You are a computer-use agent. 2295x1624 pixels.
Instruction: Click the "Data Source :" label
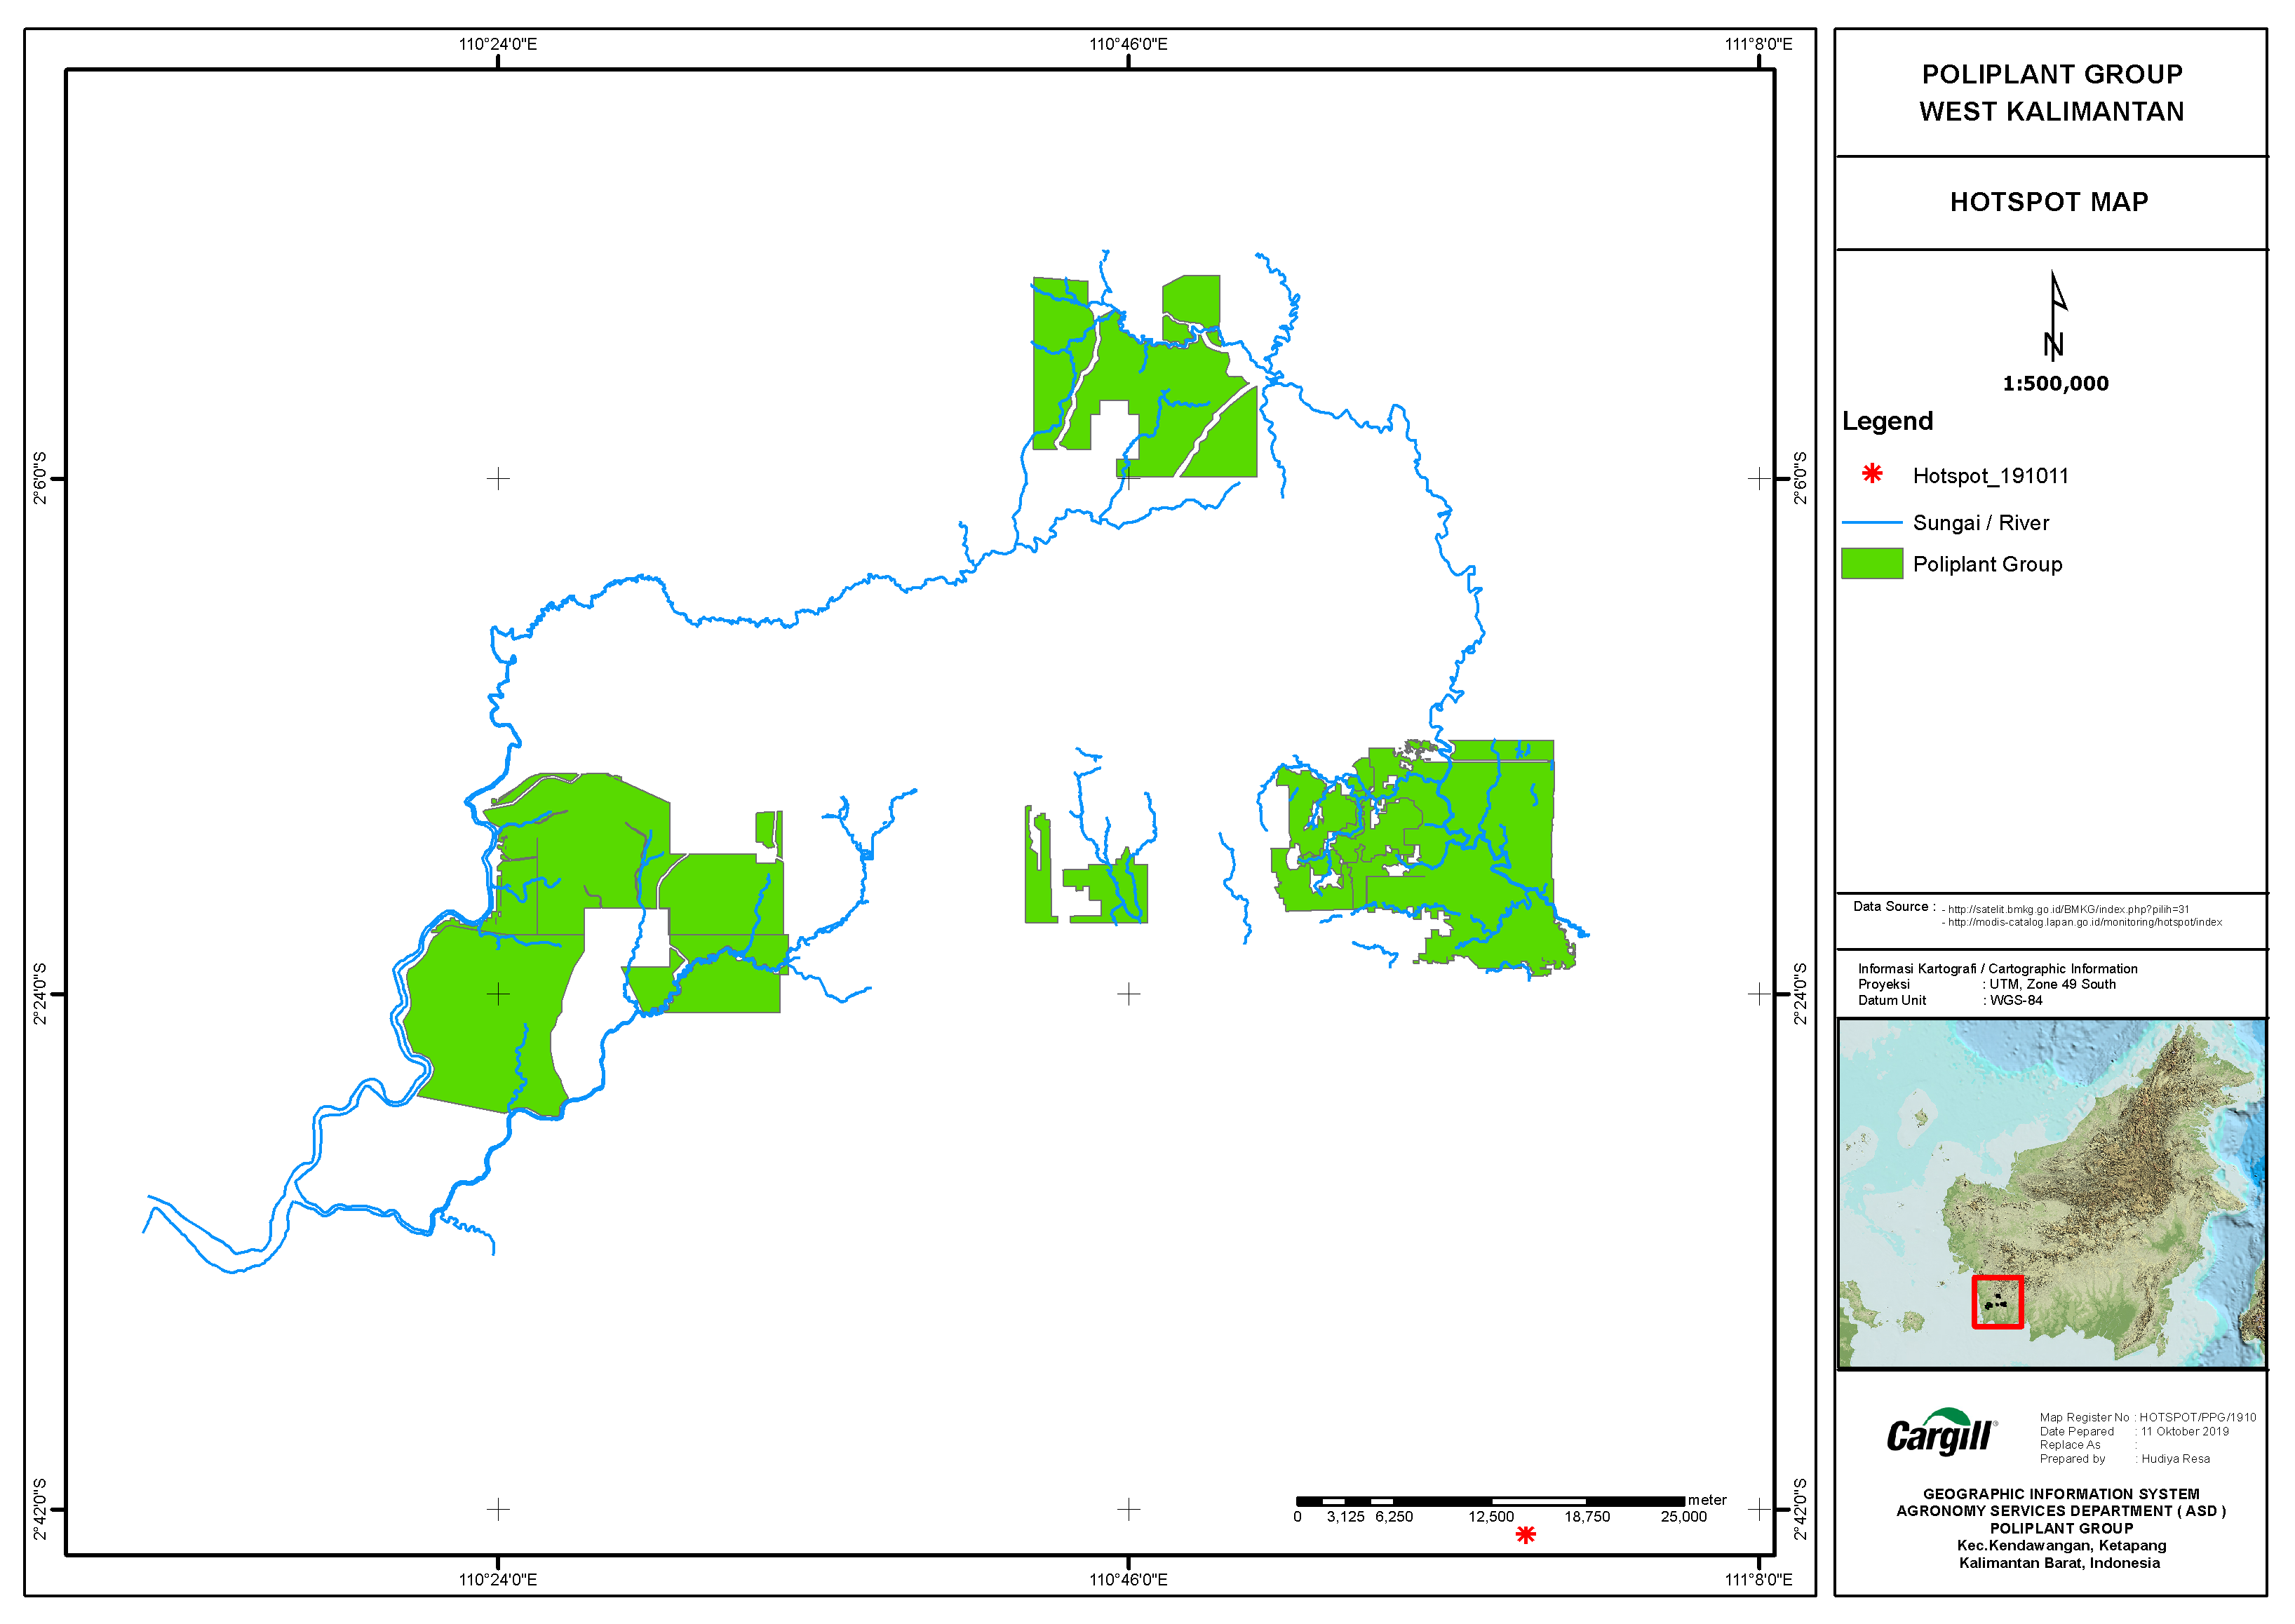pos(1894,906)
